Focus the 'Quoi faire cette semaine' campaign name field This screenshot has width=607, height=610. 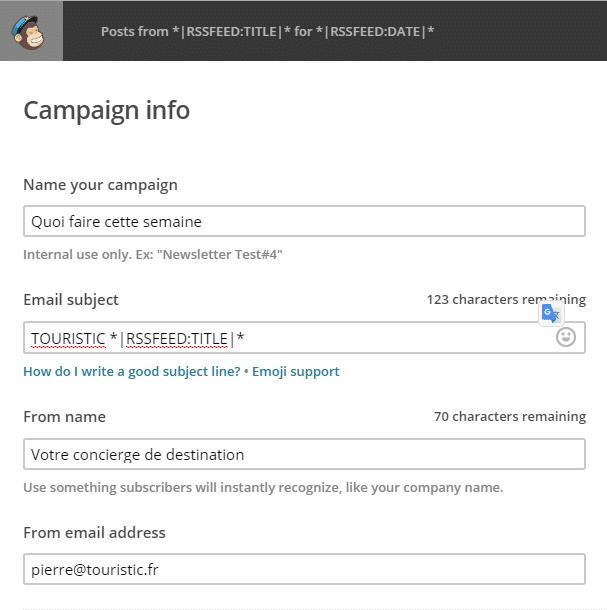click(304, 221)
